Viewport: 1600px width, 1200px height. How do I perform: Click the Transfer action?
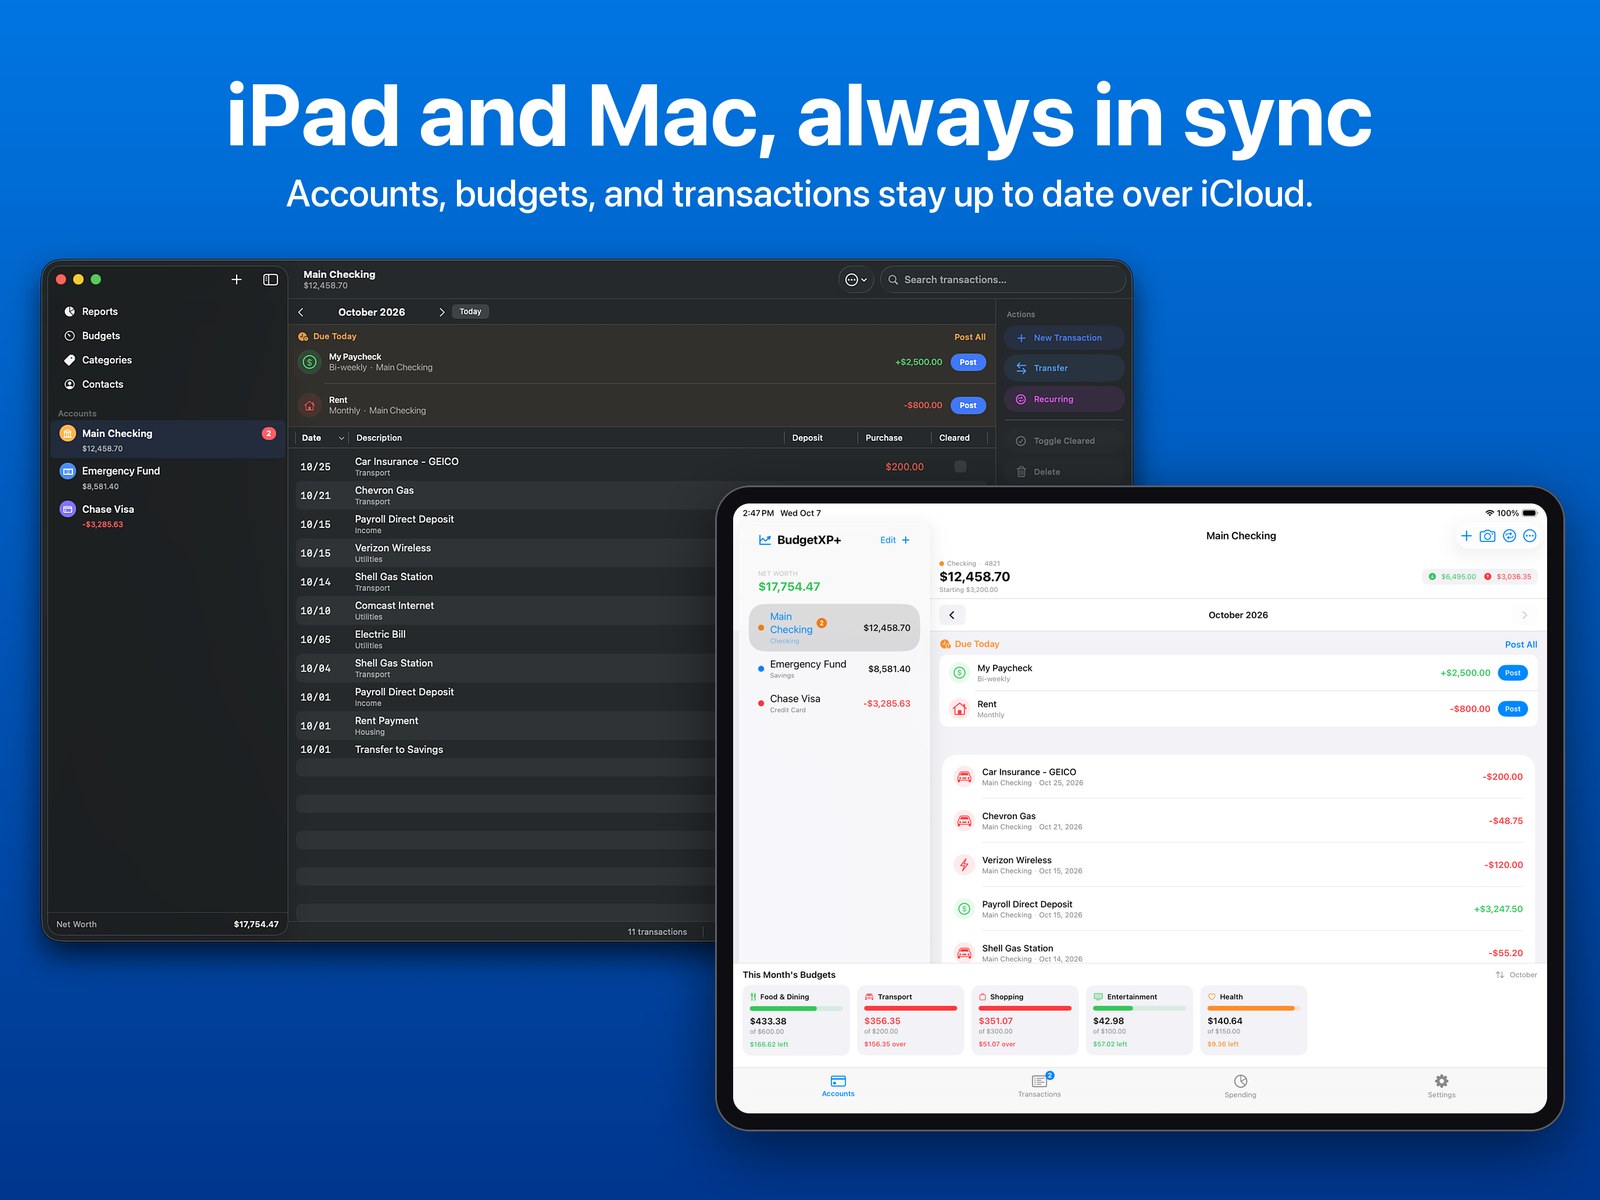(x=1064, y=368)
